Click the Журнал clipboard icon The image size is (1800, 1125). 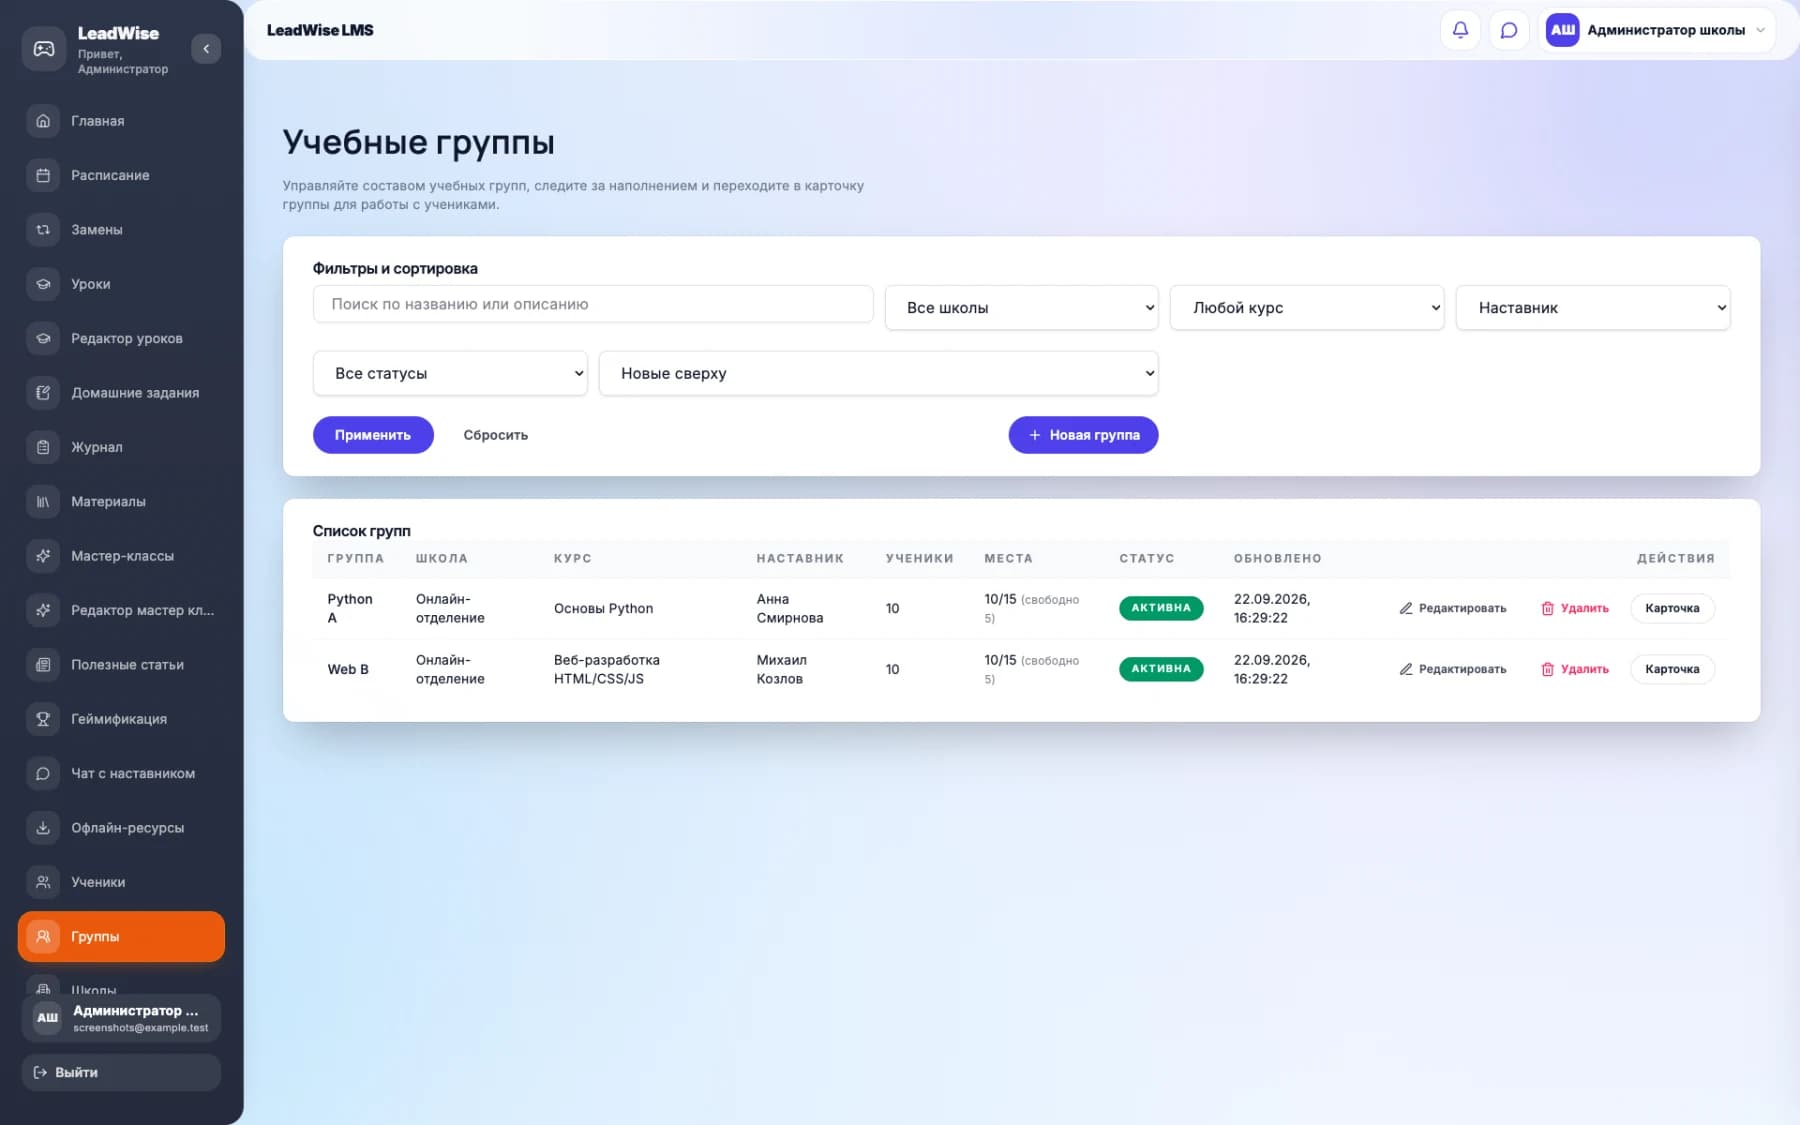(43, 447)
